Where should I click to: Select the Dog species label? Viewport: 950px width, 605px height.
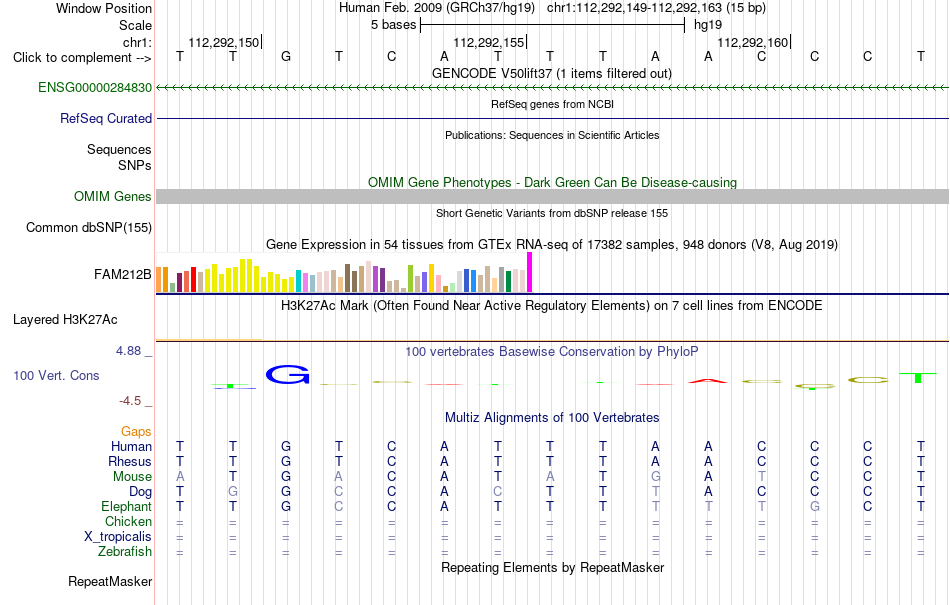[140, 492]
